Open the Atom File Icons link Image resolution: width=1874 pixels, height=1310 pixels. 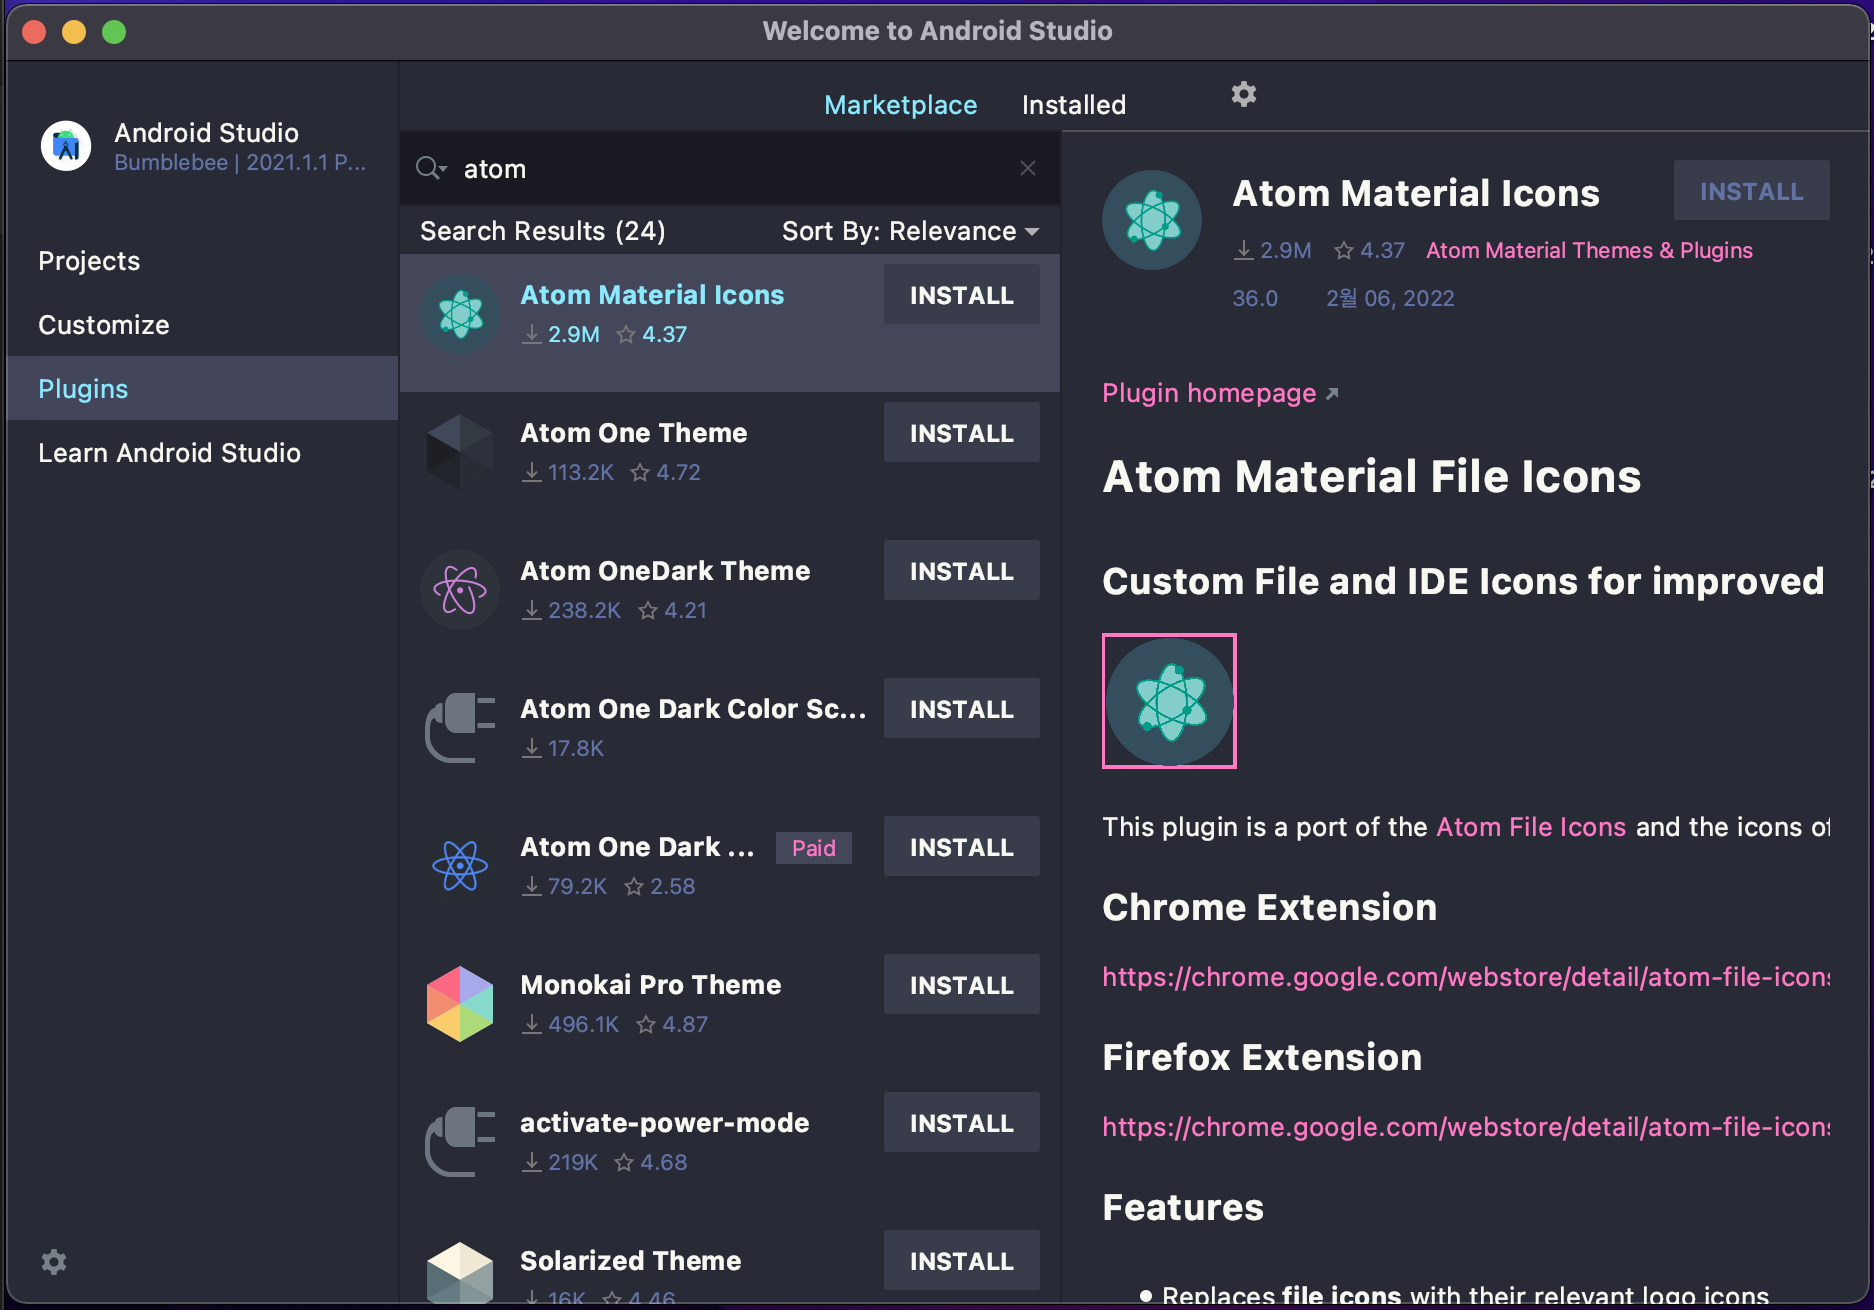click(x=1531, y=827)
